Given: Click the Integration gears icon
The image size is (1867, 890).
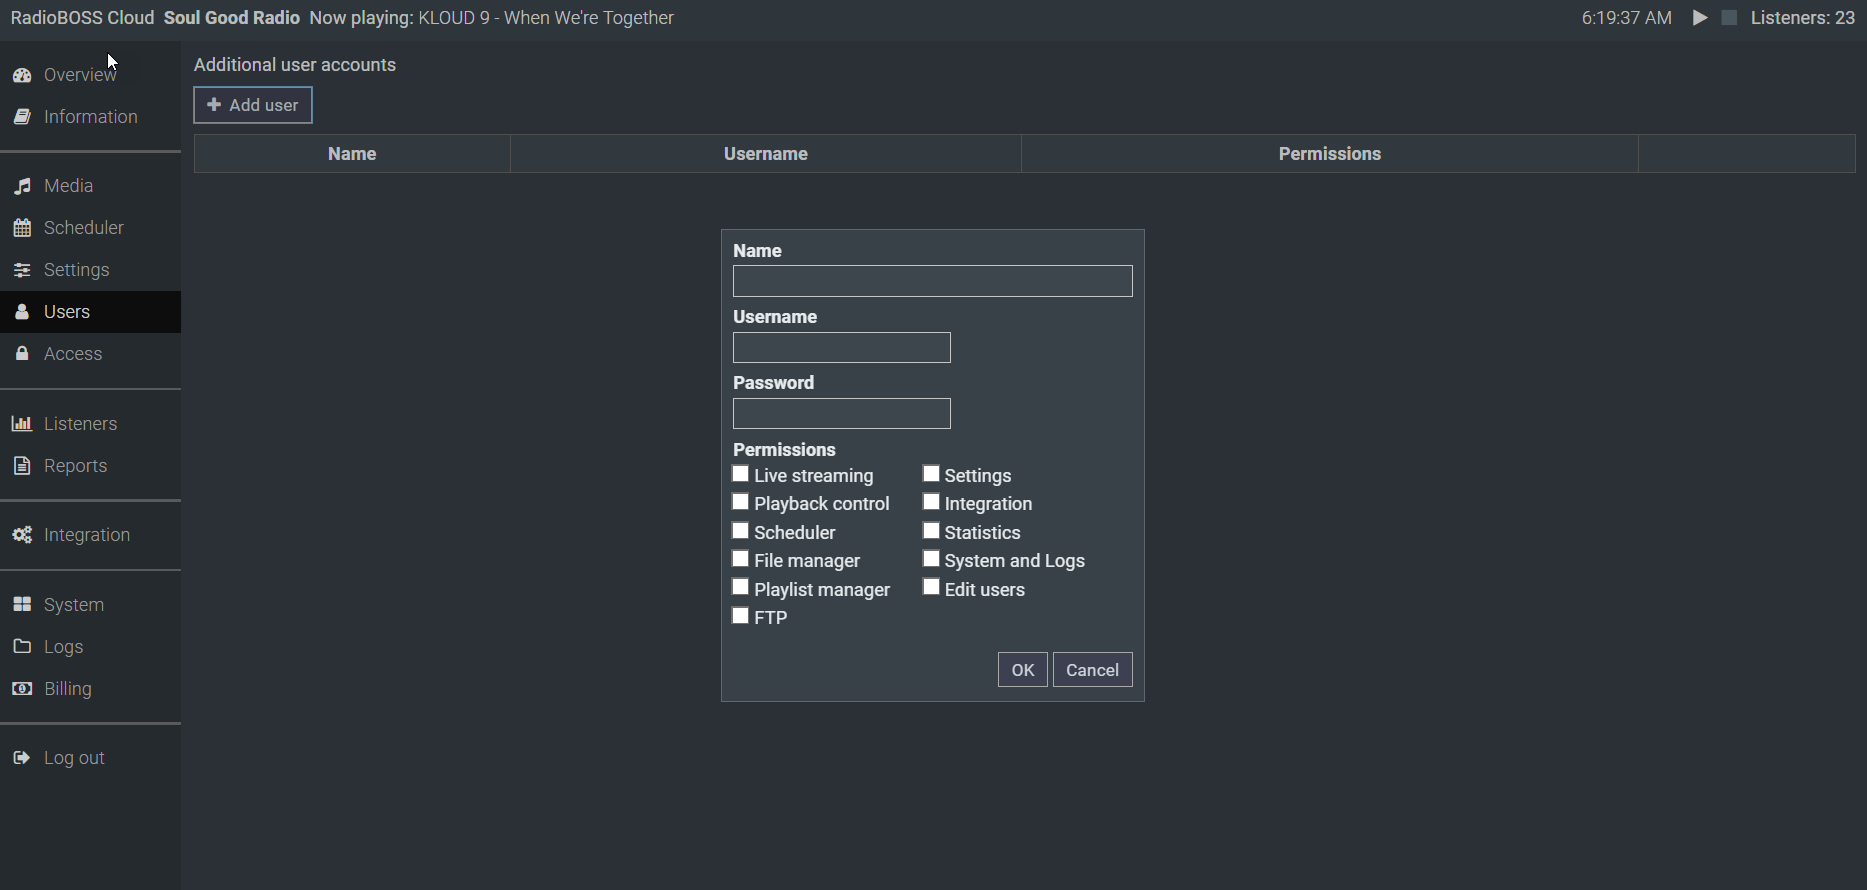Looking at the screenshot, I should click(22, 535).
